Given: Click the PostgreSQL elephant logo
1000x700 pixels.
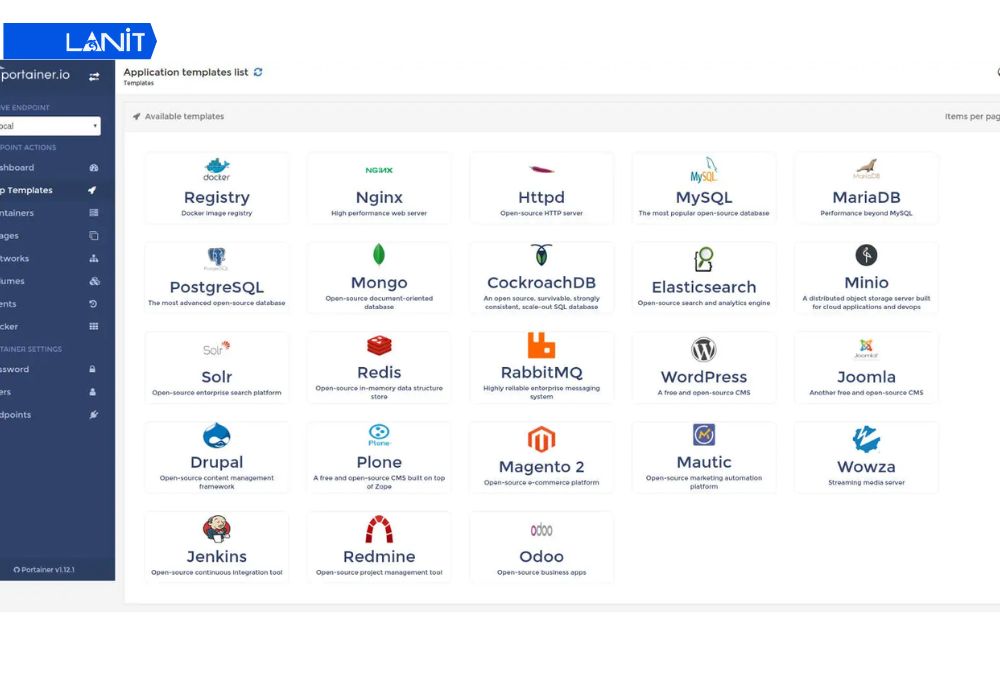Looking at the screenshot, I should click(217, 259).
